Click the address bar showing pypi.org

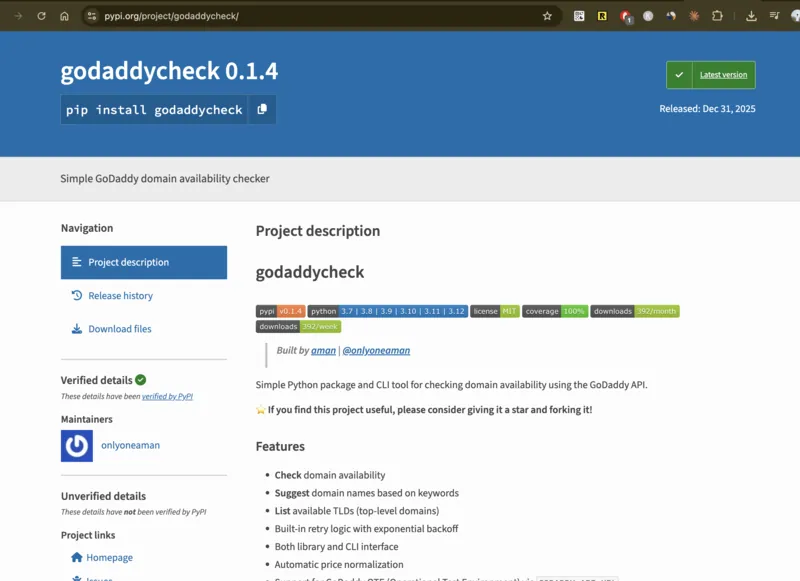point(200,15)
